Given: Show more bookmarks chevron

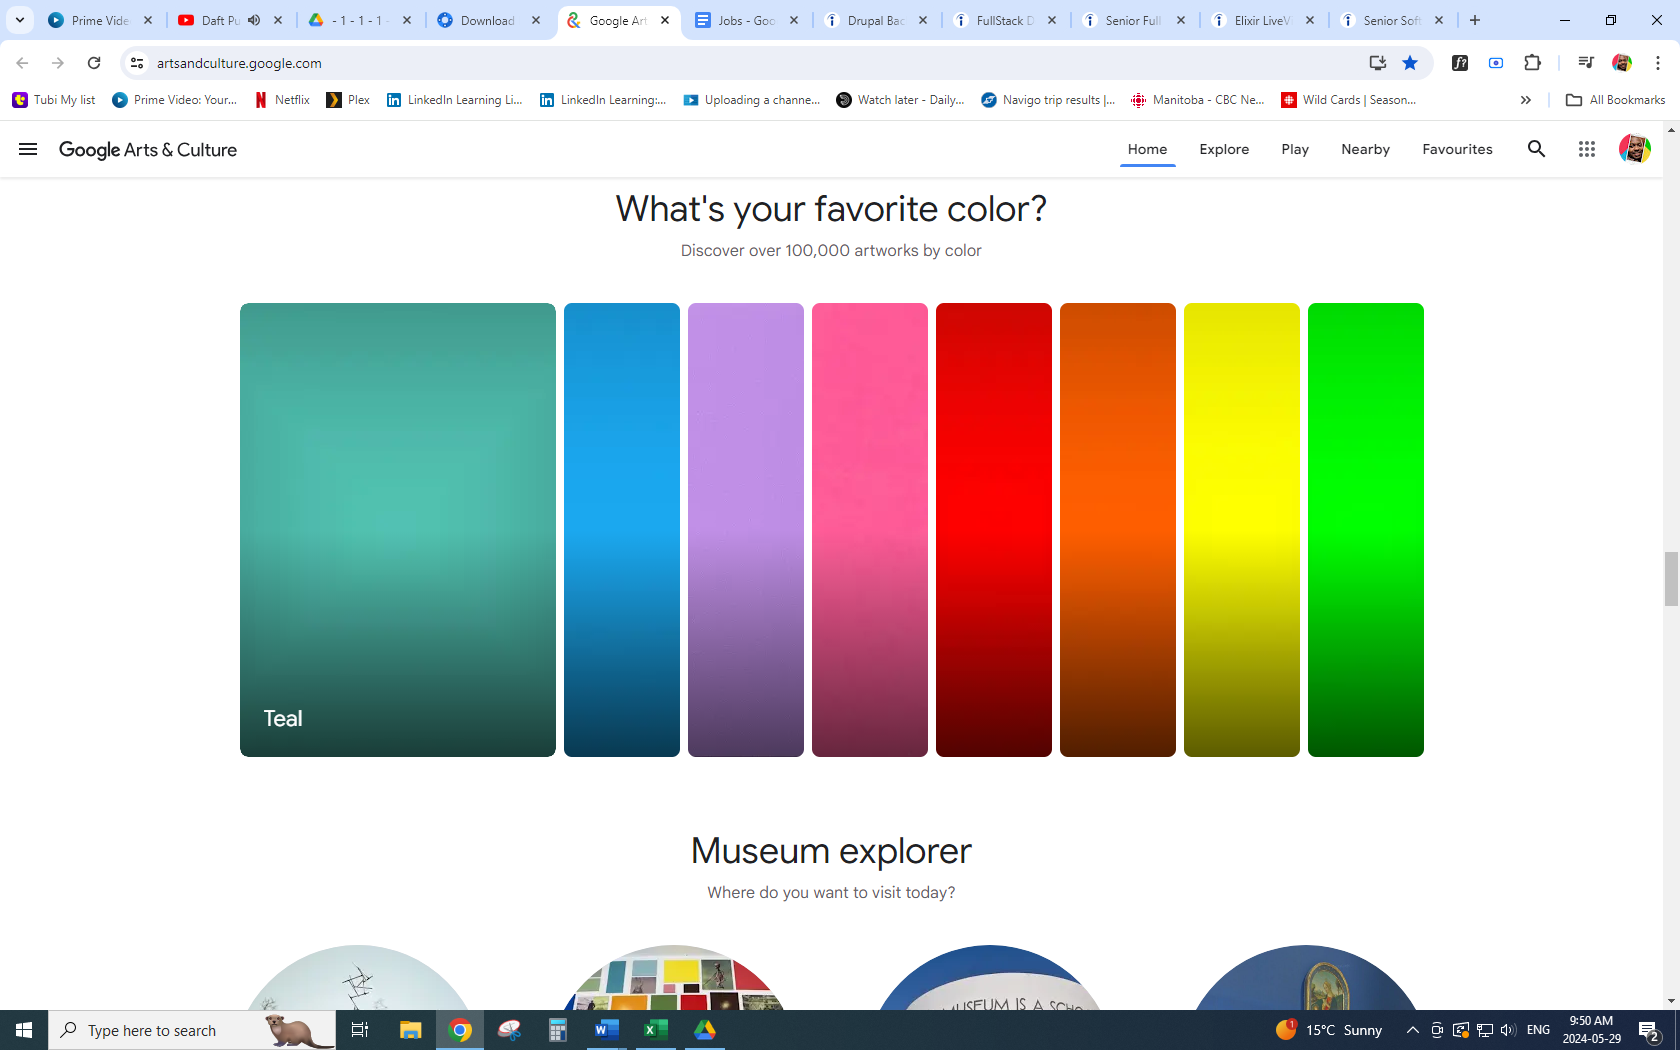Looking at the screenshot, I should coord(1525,100).
